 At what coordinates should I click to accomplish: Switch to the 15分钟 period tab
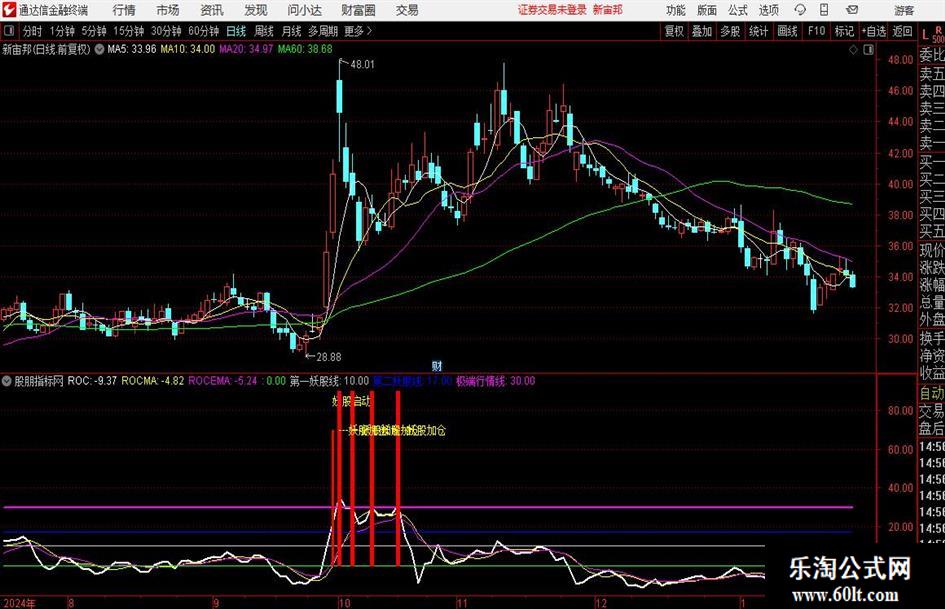(x=129, y=31)
